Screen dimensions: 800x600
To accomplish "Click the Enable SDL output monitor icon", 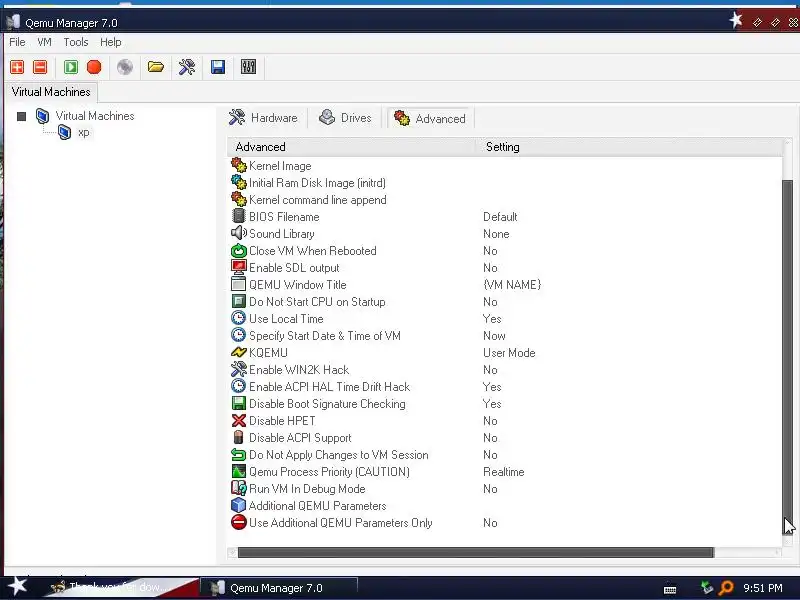I will pos(238,267).
